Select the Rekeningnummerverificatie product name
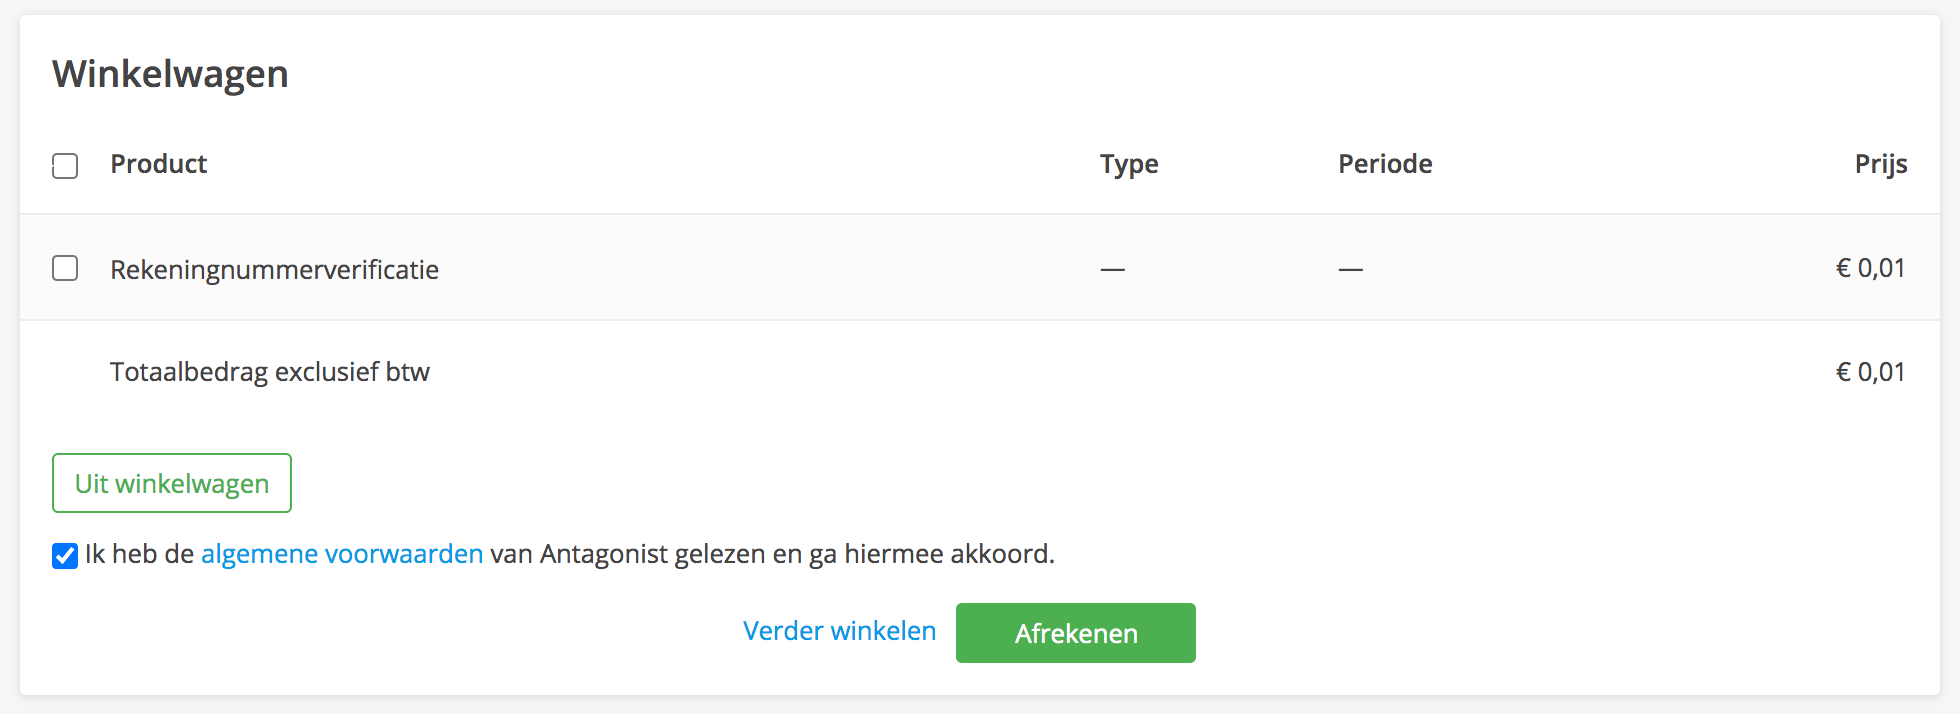Image resolution: width=1960 pixels, height=714 pixels. pos(274,269)
